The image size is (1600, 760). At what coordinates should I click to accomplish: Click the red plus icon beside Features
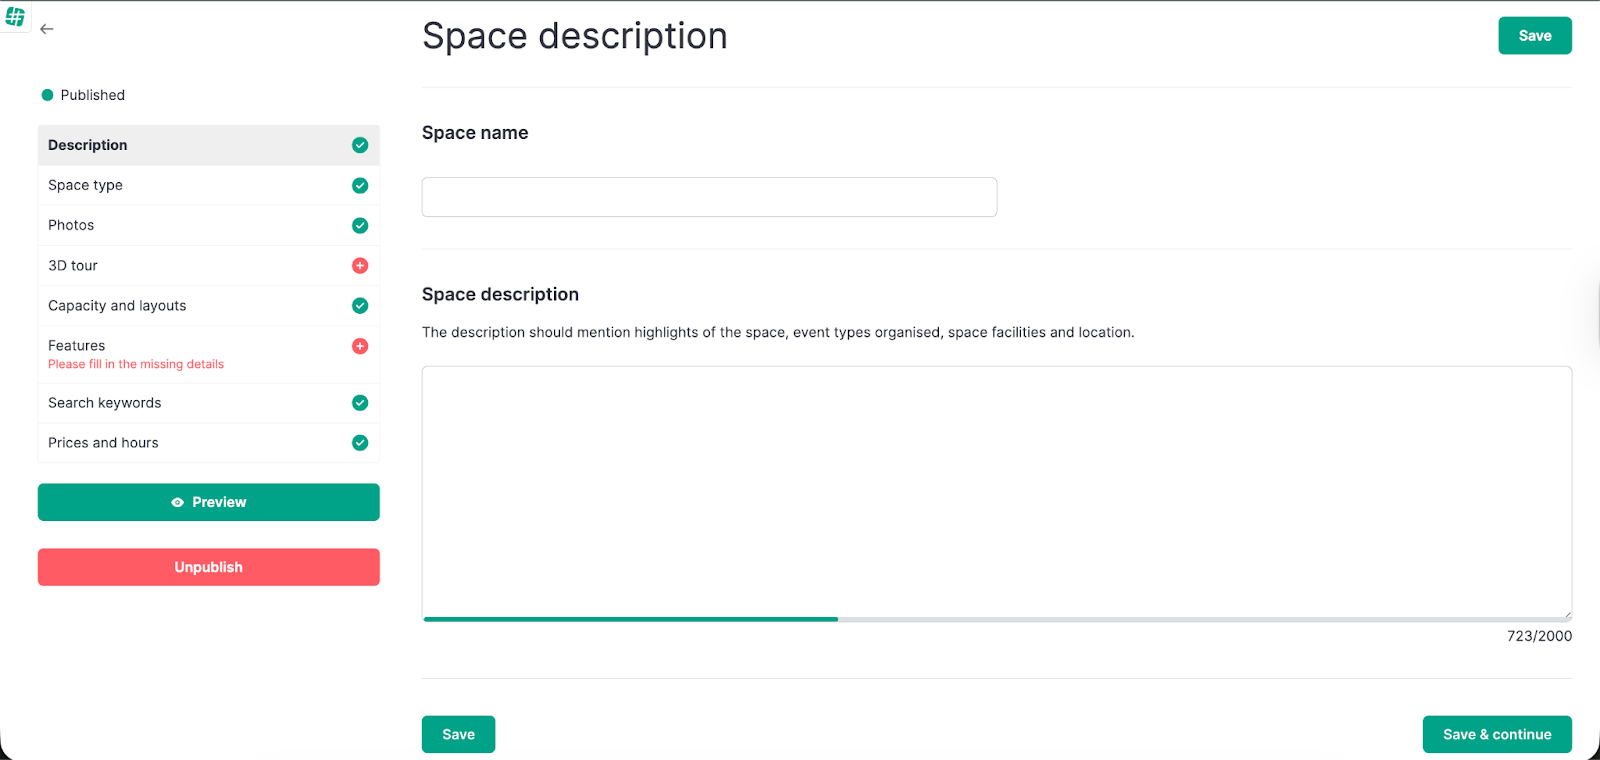[x=360, y=346]
